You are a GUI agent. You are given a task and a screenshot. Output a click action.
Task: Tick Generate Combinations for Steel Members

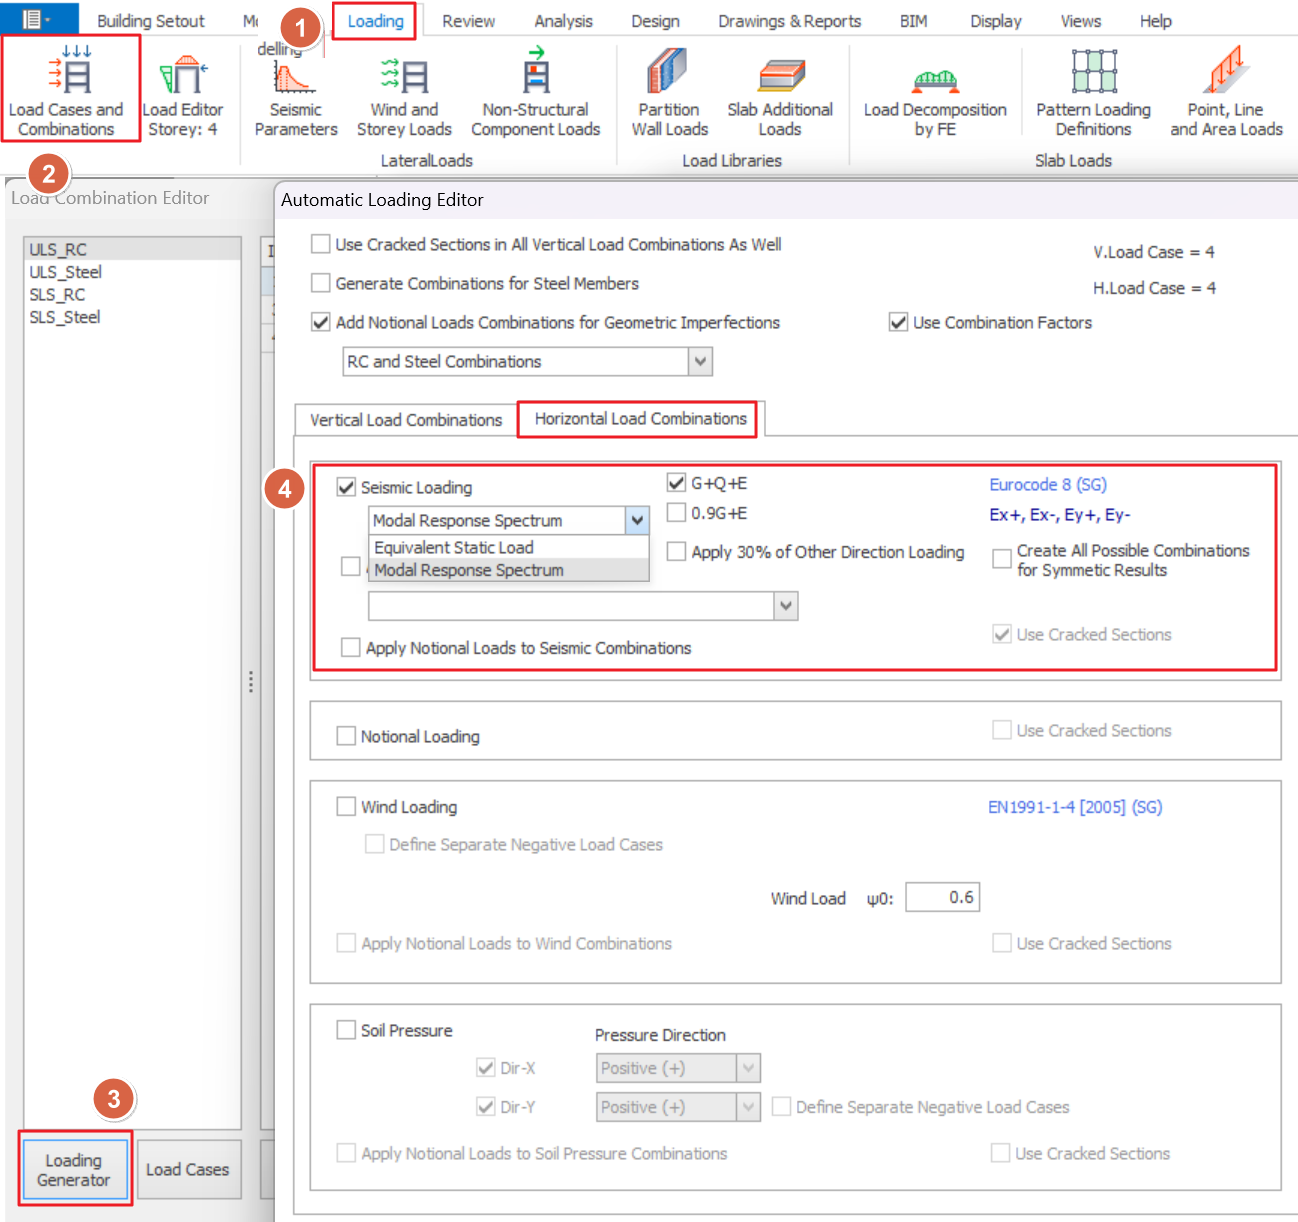[x=321, y=283]
